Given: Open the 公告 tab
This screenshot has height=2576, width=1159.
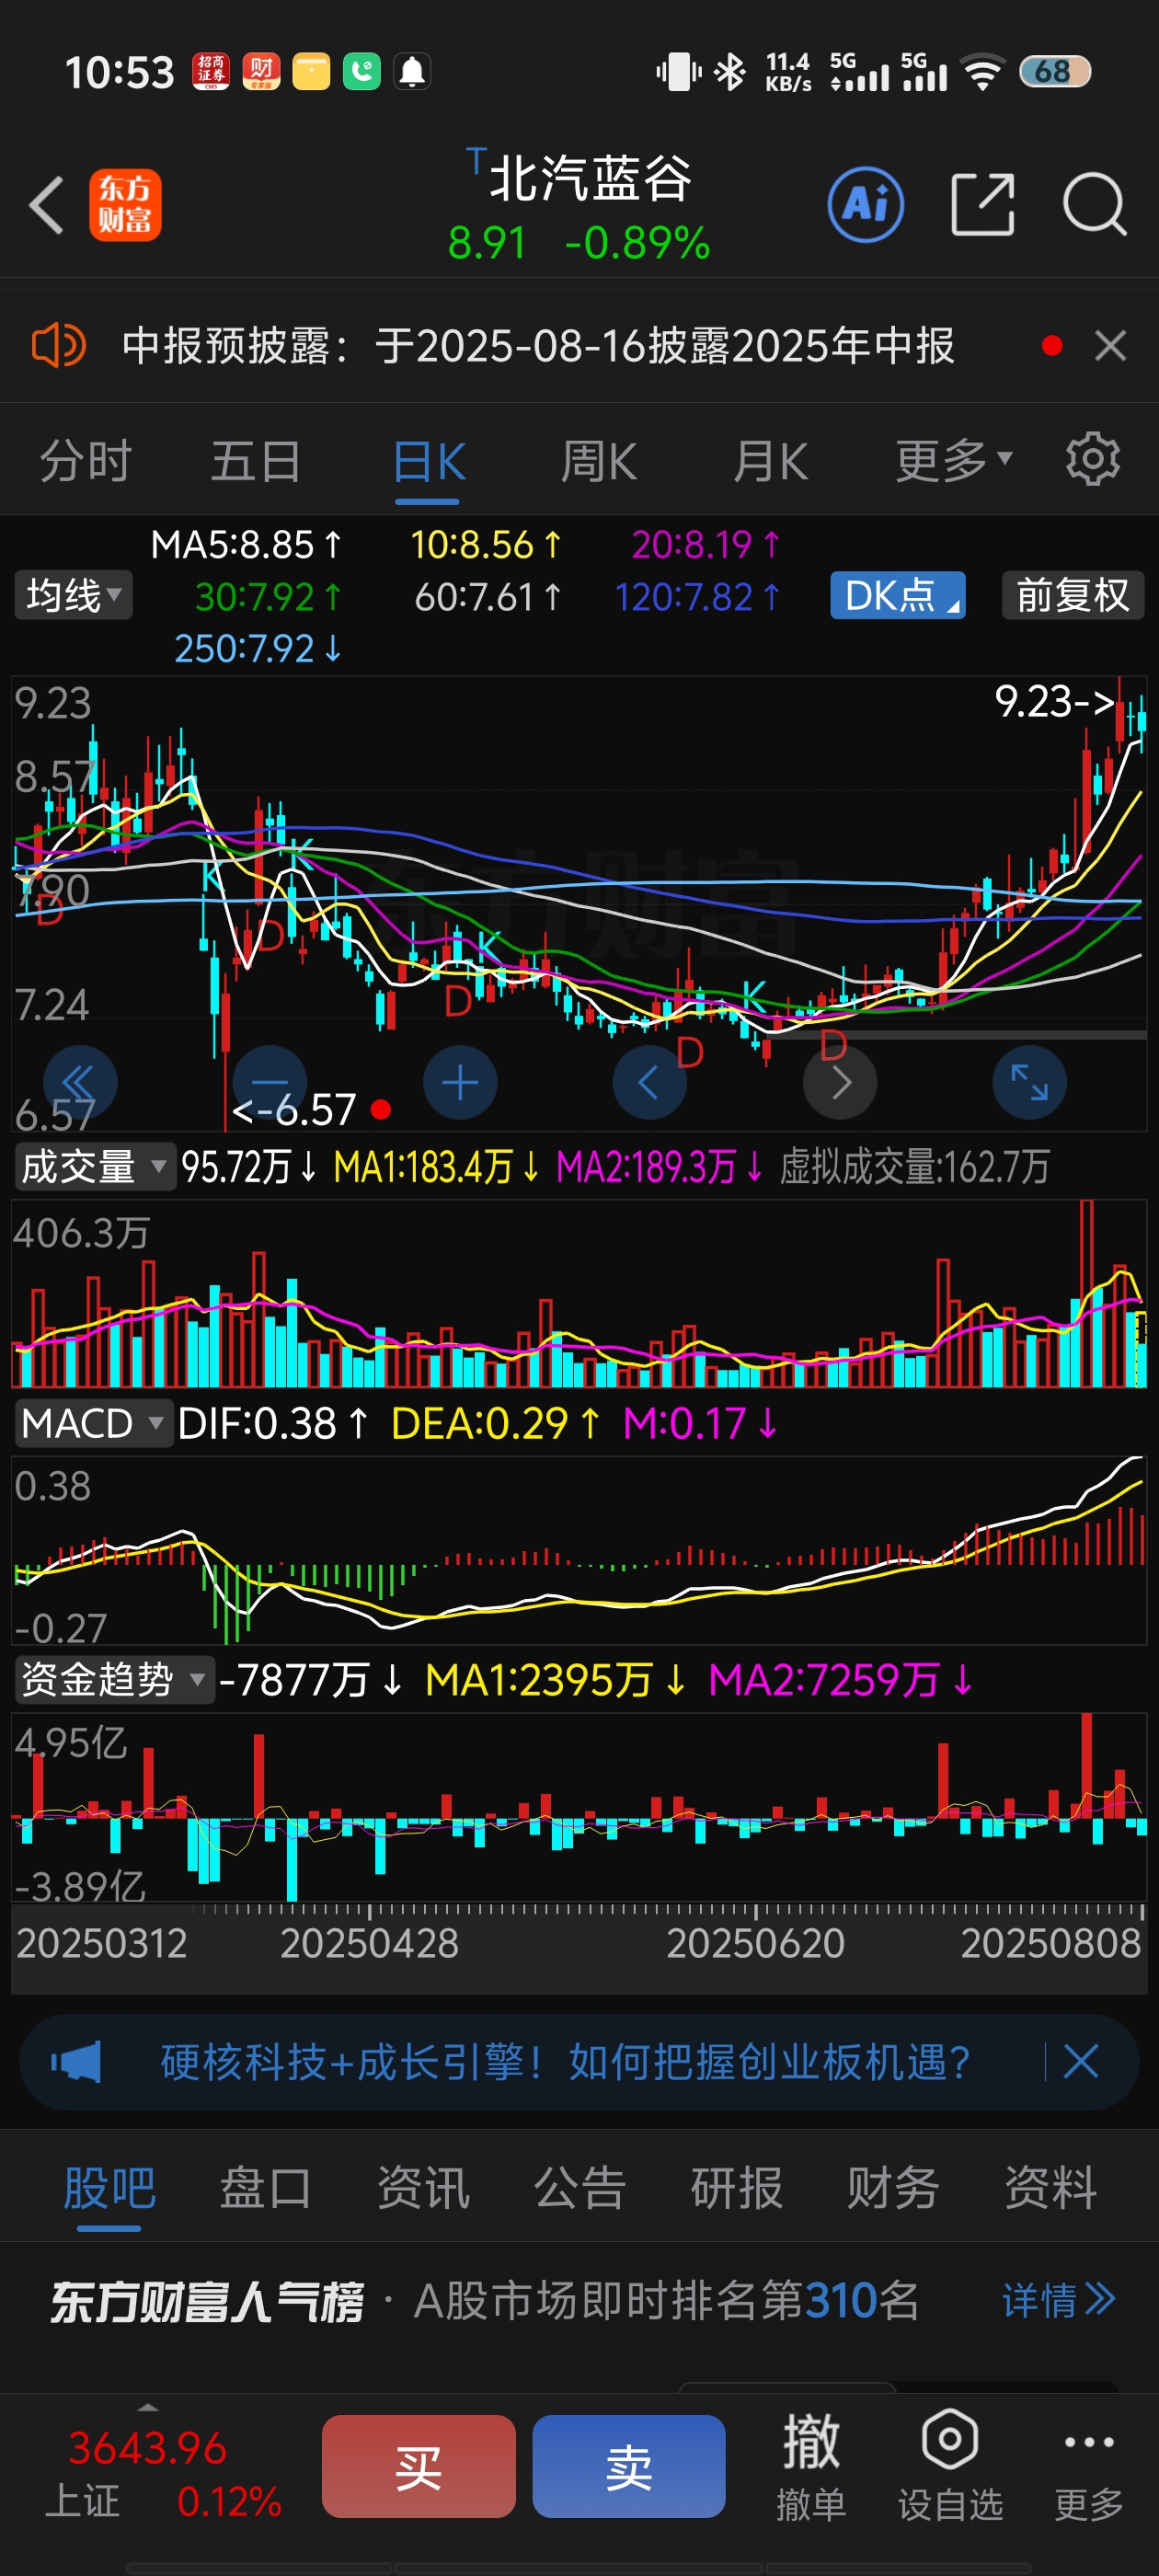Looking at the screenshot, I should click(580, 2189).
